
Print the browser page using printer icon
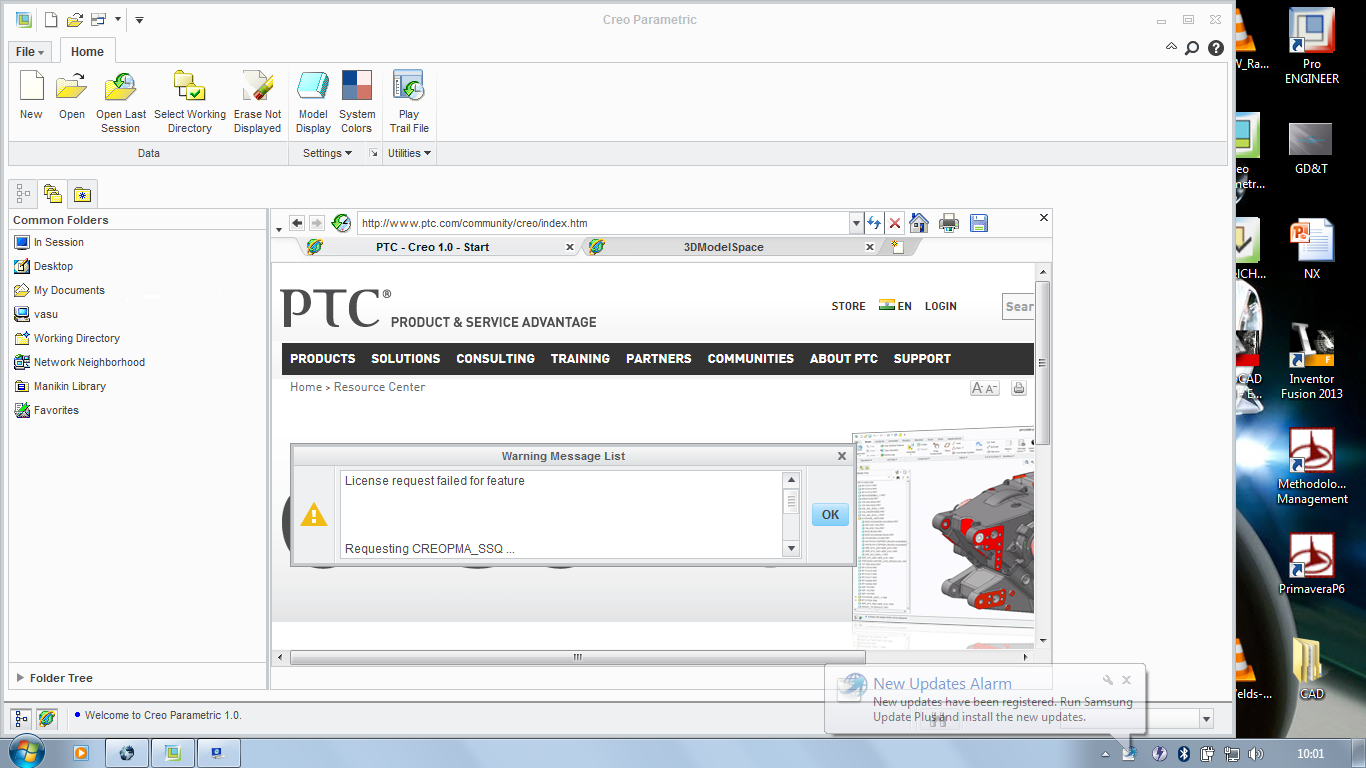point(949,223)
